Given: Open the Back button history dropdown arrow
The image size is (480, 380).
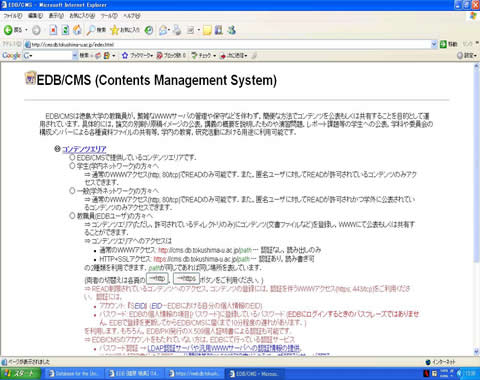Looking at the screenshot, I should pyautogui.click(x=26, y=30).
